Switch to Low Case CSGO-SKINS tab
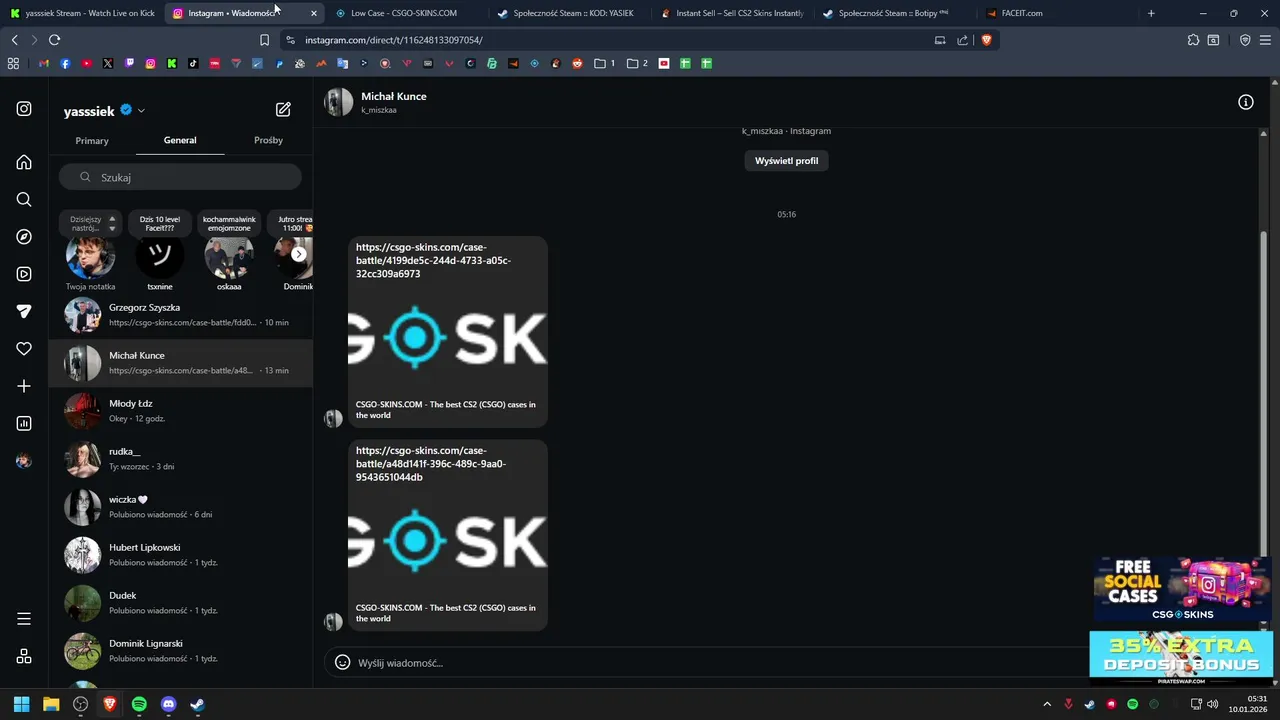This screenshot has width=1280, height=720. pyautogui.click(x=404, y=13)
